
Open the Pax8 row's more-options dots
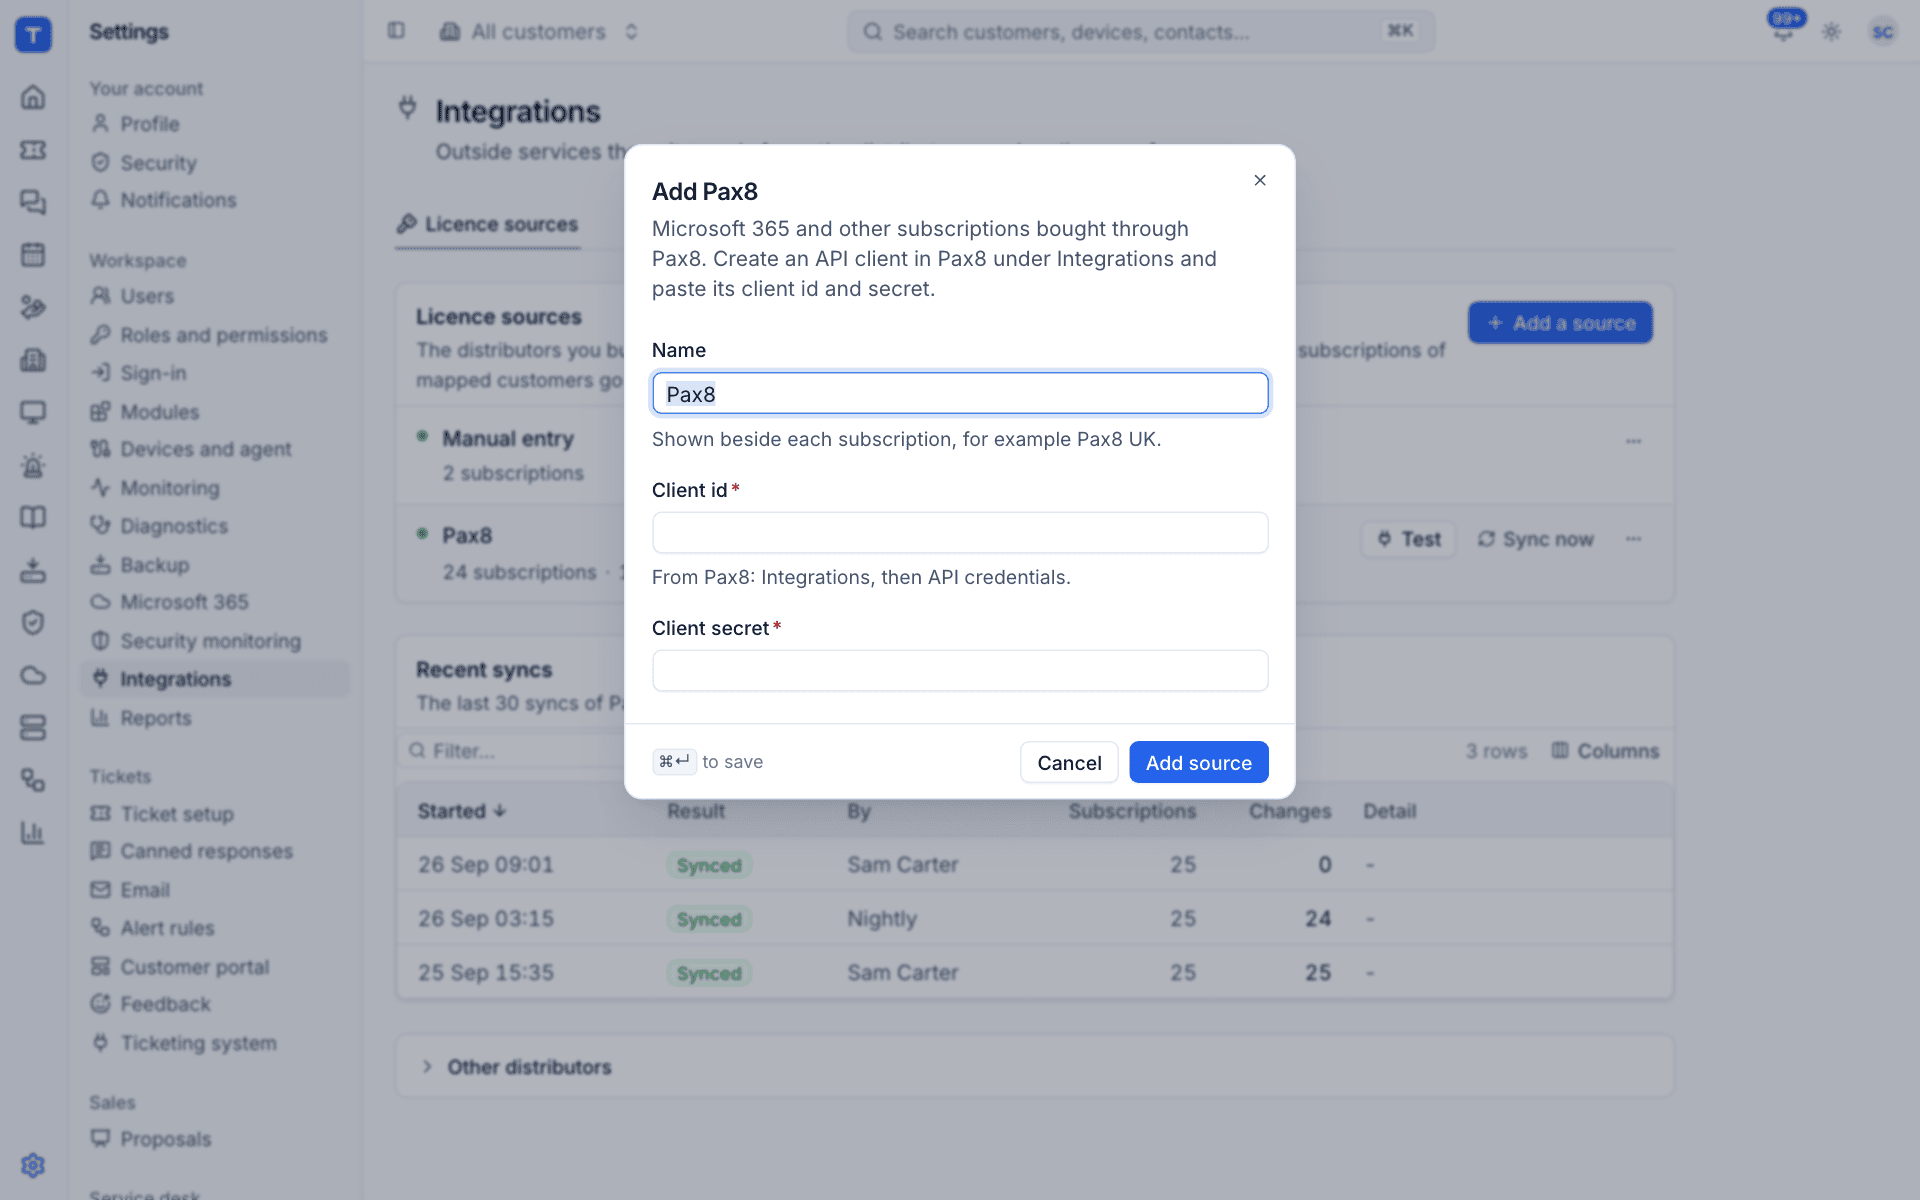pyautogui.click(x=1633, y=539)
